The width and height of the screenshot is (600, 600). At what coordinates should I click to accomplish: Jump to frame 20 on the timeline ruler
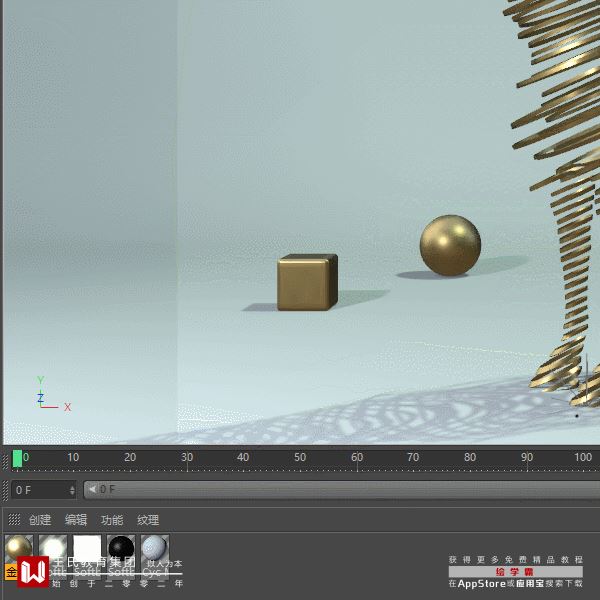click(x=130, y=457)
